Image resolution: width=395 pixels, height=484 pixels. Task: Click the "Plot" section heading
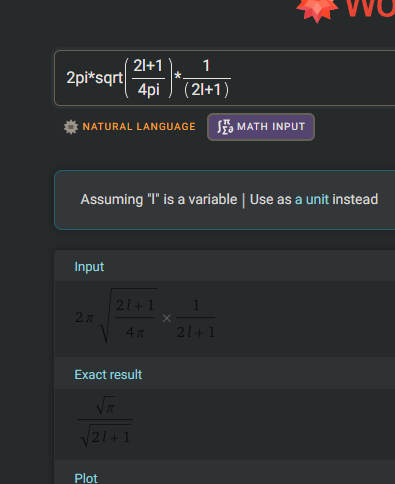(86, 479)
